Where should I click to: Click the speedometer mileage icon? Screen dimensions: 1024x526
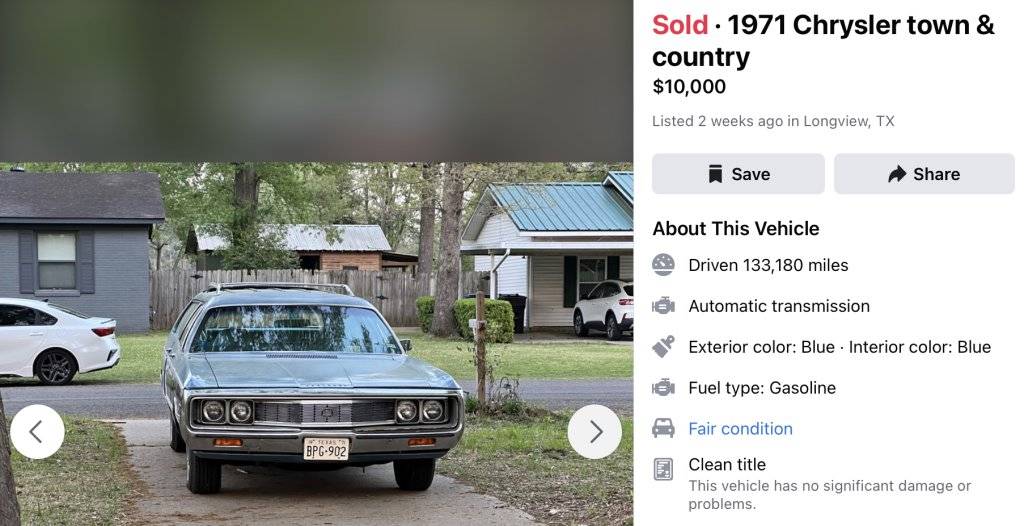coord(663,265)
